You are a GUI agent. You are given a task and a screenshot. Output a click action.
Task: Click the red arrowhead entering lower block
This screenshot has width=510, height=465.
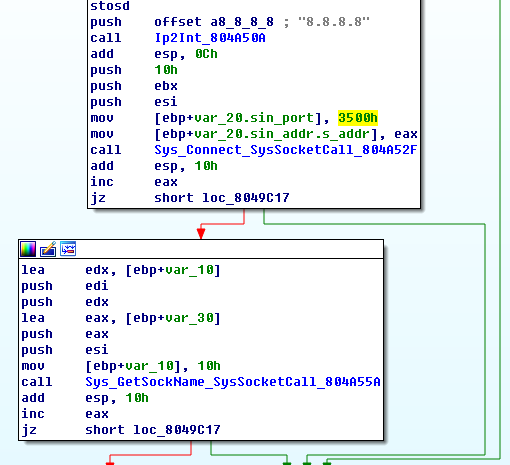pyautogui.click(x=201, y=233)
